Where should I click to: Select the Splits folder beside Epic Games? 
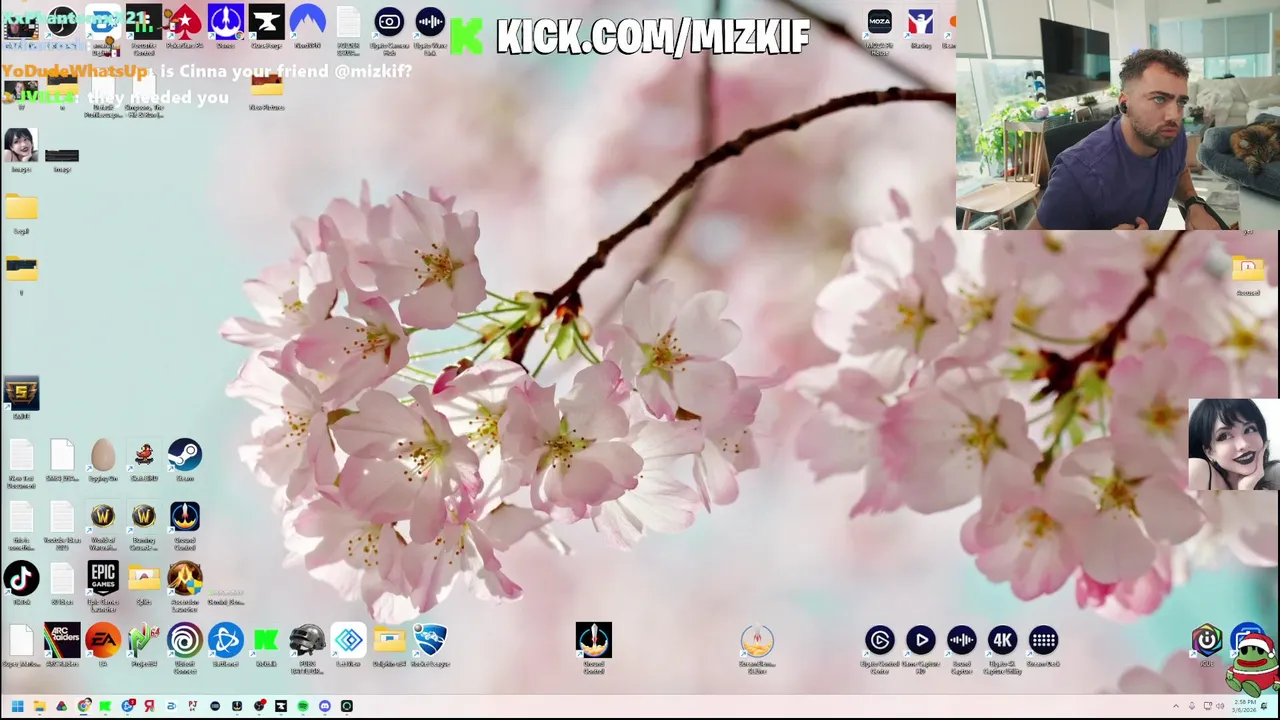(x=144, y=579)
